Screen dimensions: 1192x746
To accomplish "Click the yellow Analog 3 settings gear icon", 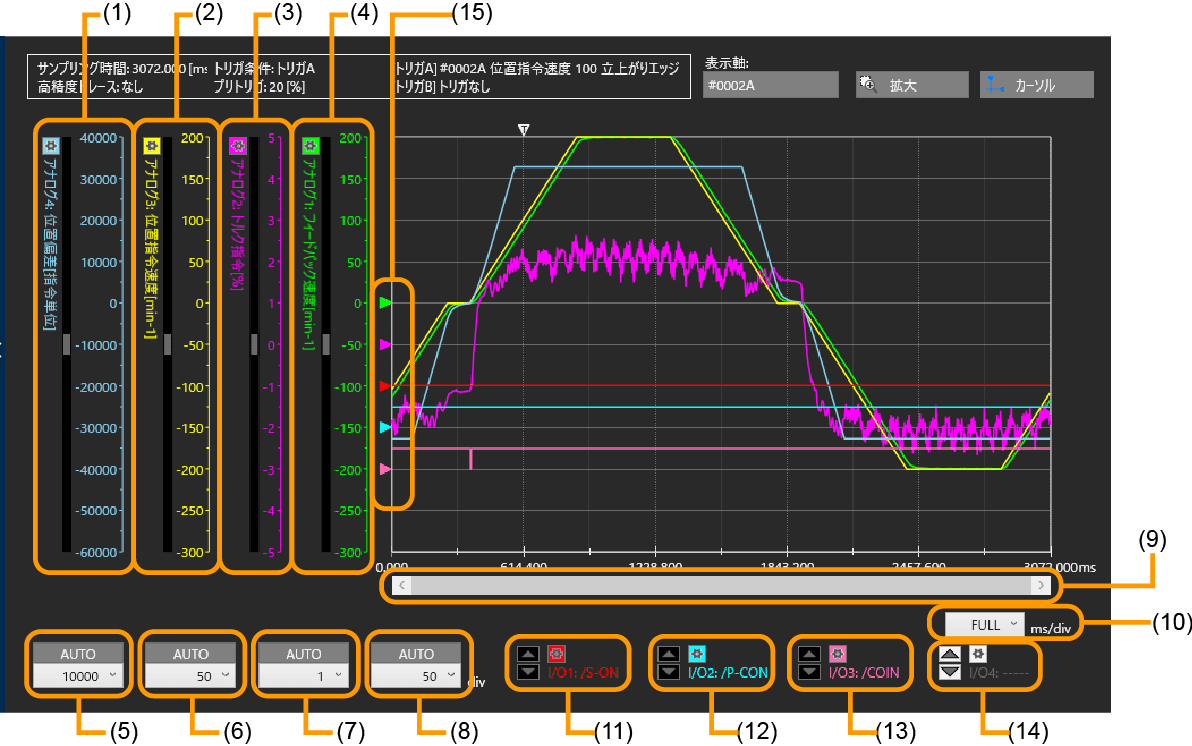I will (152, 145).
